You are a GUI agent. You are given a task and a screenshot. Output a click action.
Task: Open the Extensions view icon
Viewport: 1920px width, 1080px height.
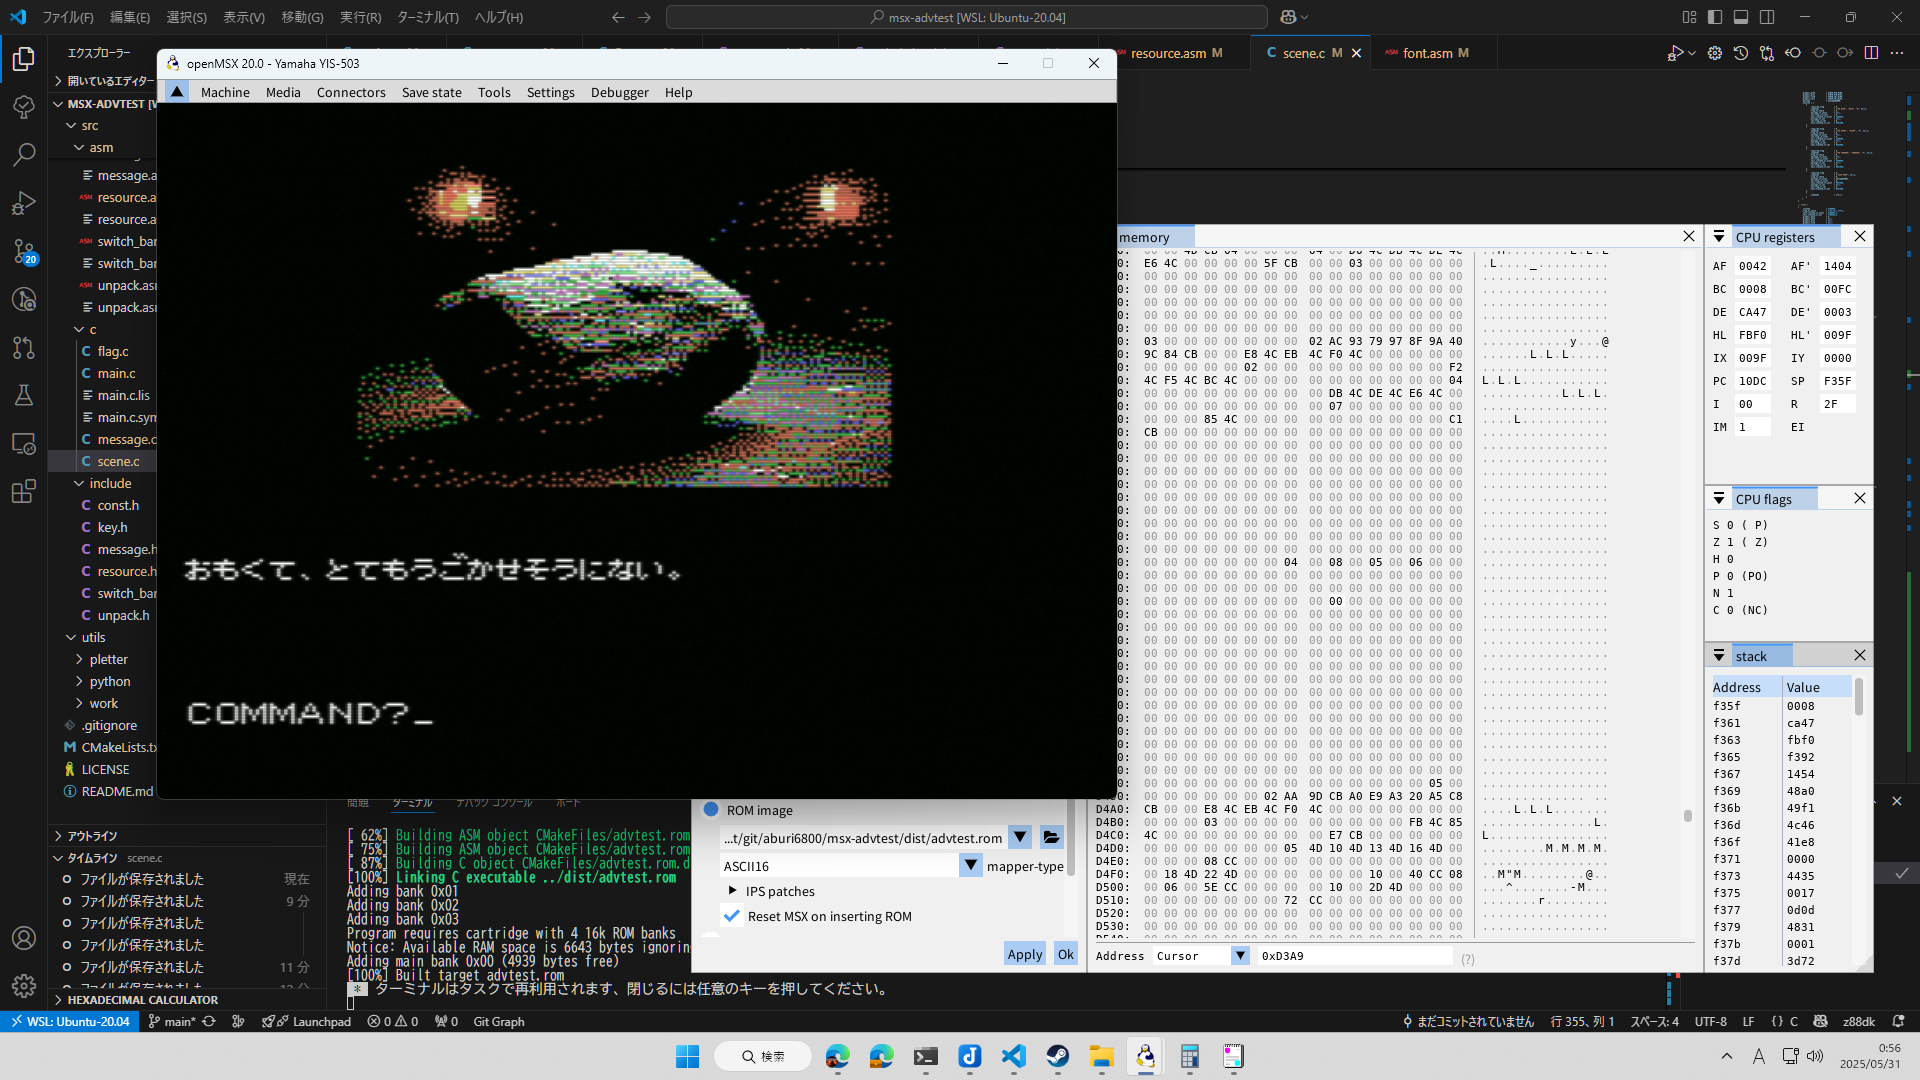(x=24, y=491)
